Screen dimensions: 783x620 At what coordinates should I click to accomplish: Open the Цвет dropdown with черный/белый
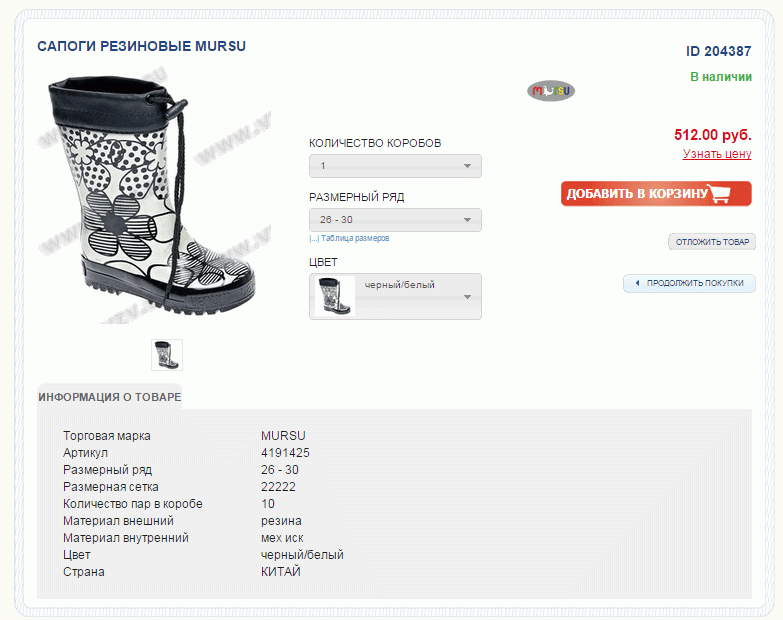coord(395,297)
